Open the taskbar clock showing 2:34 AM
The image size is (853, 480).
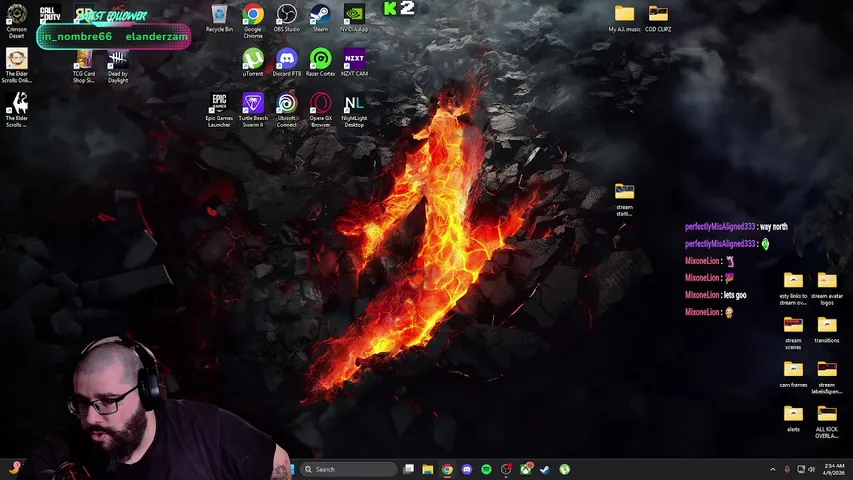[834, 469]
